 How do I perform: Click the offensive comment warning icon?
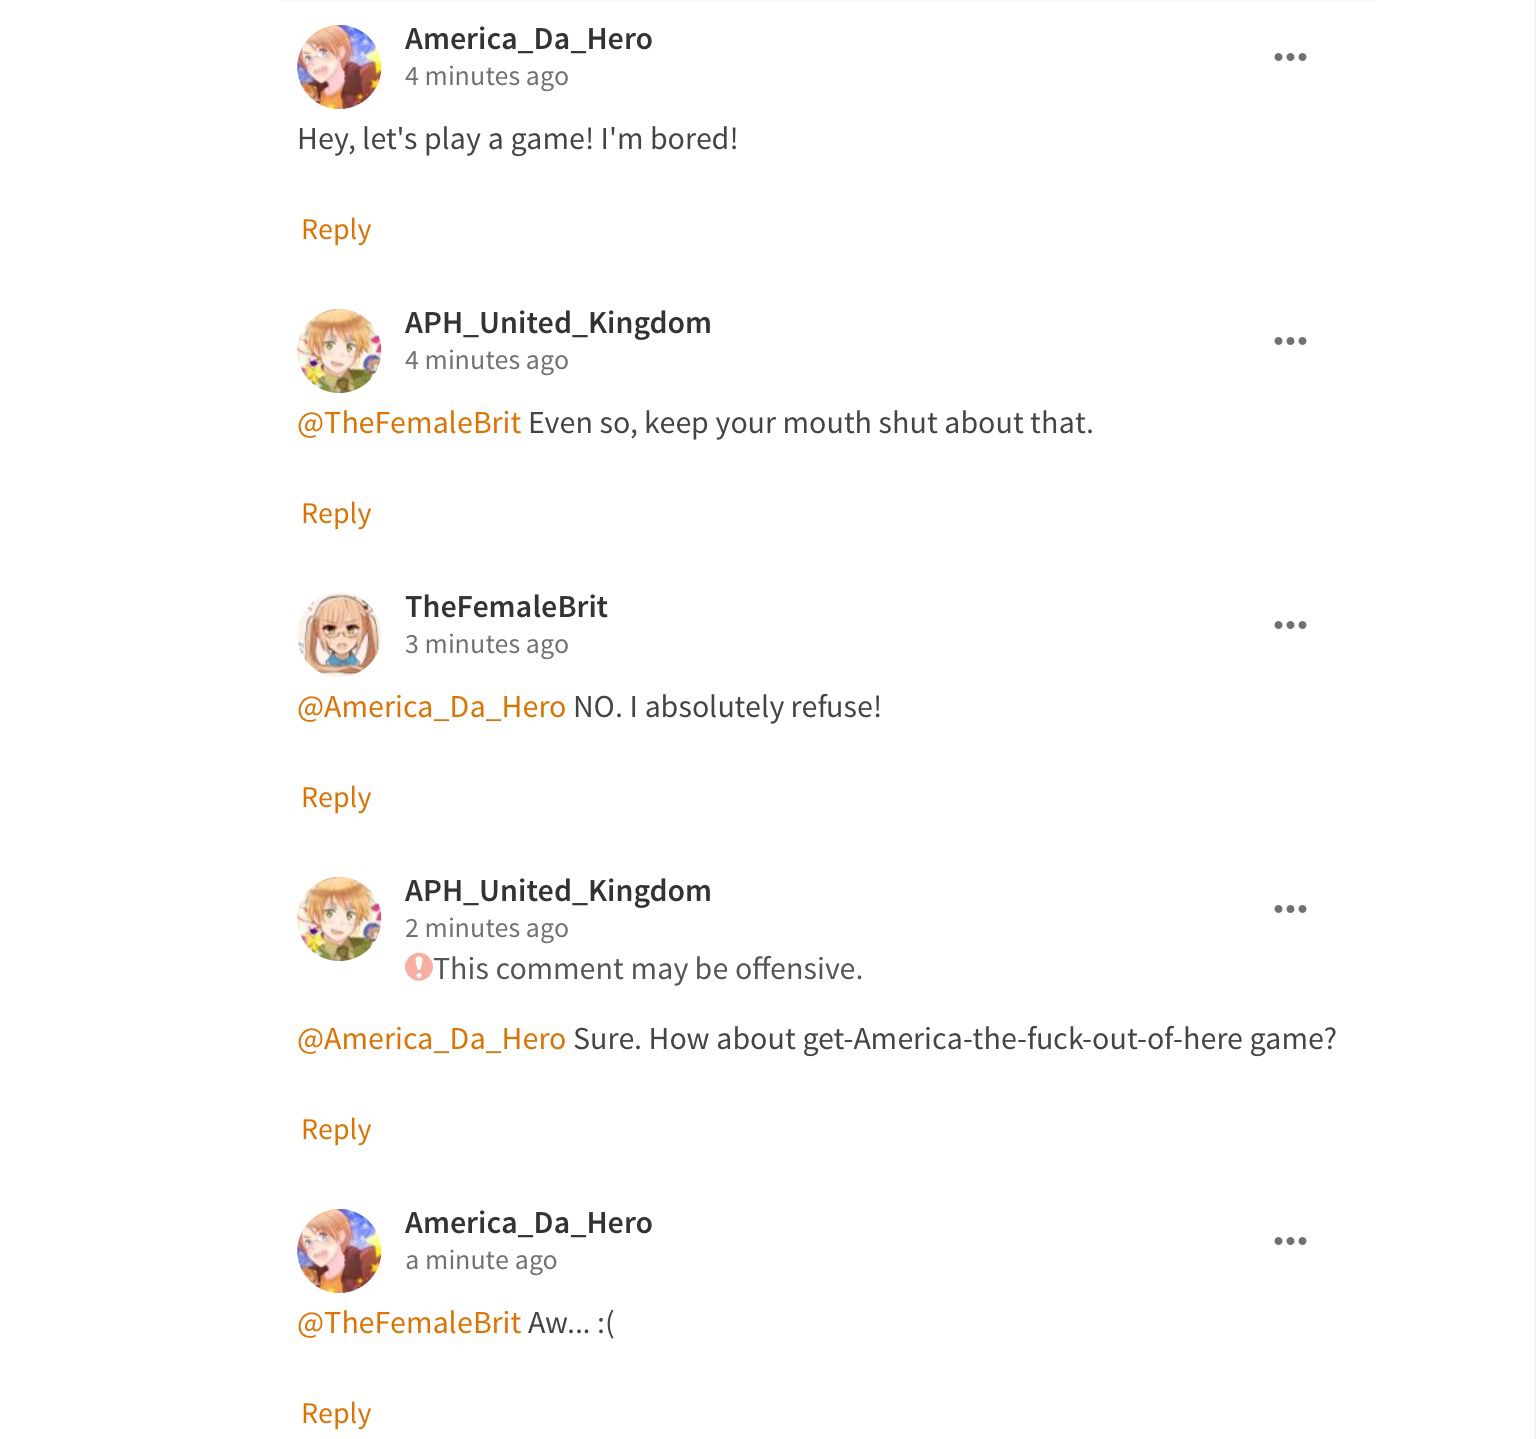pos(418,967)
